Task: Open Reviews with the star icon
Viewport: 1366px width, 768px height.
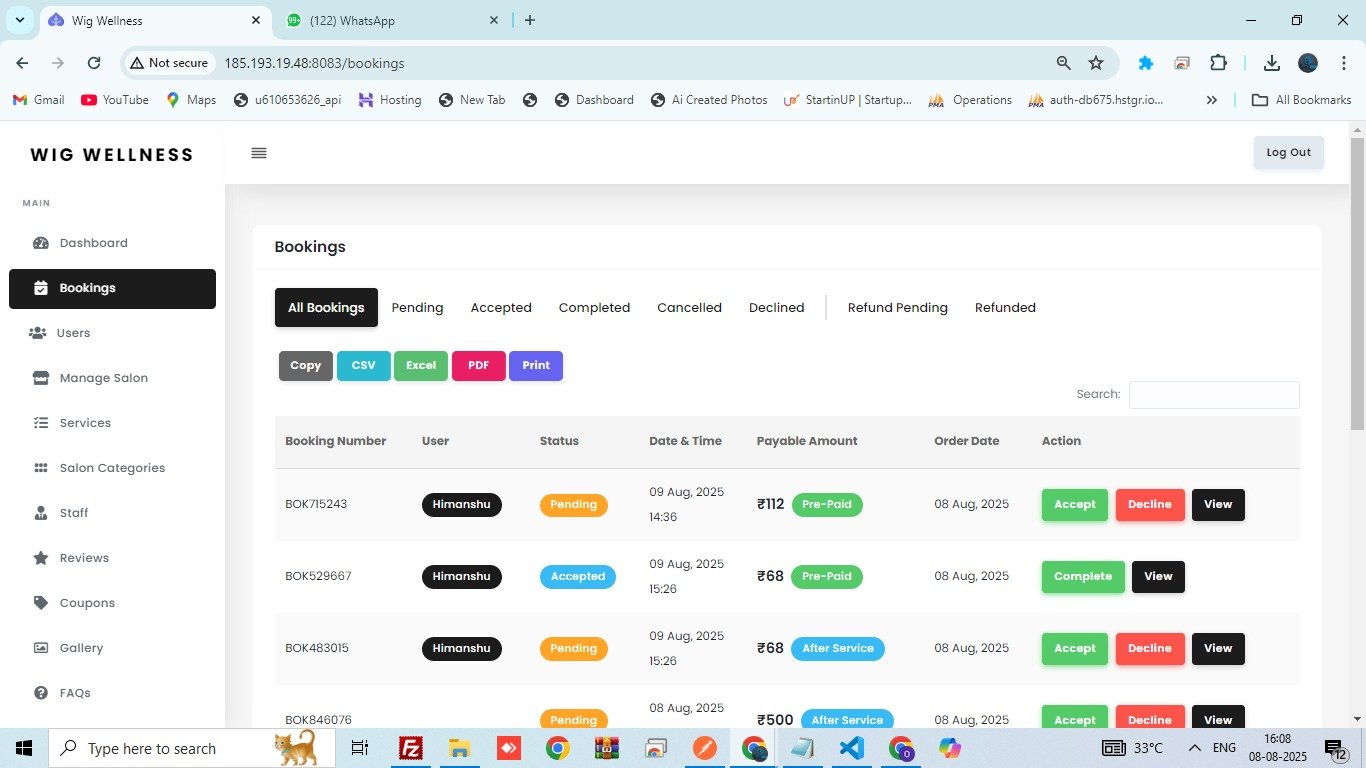Action: [84, 558]
